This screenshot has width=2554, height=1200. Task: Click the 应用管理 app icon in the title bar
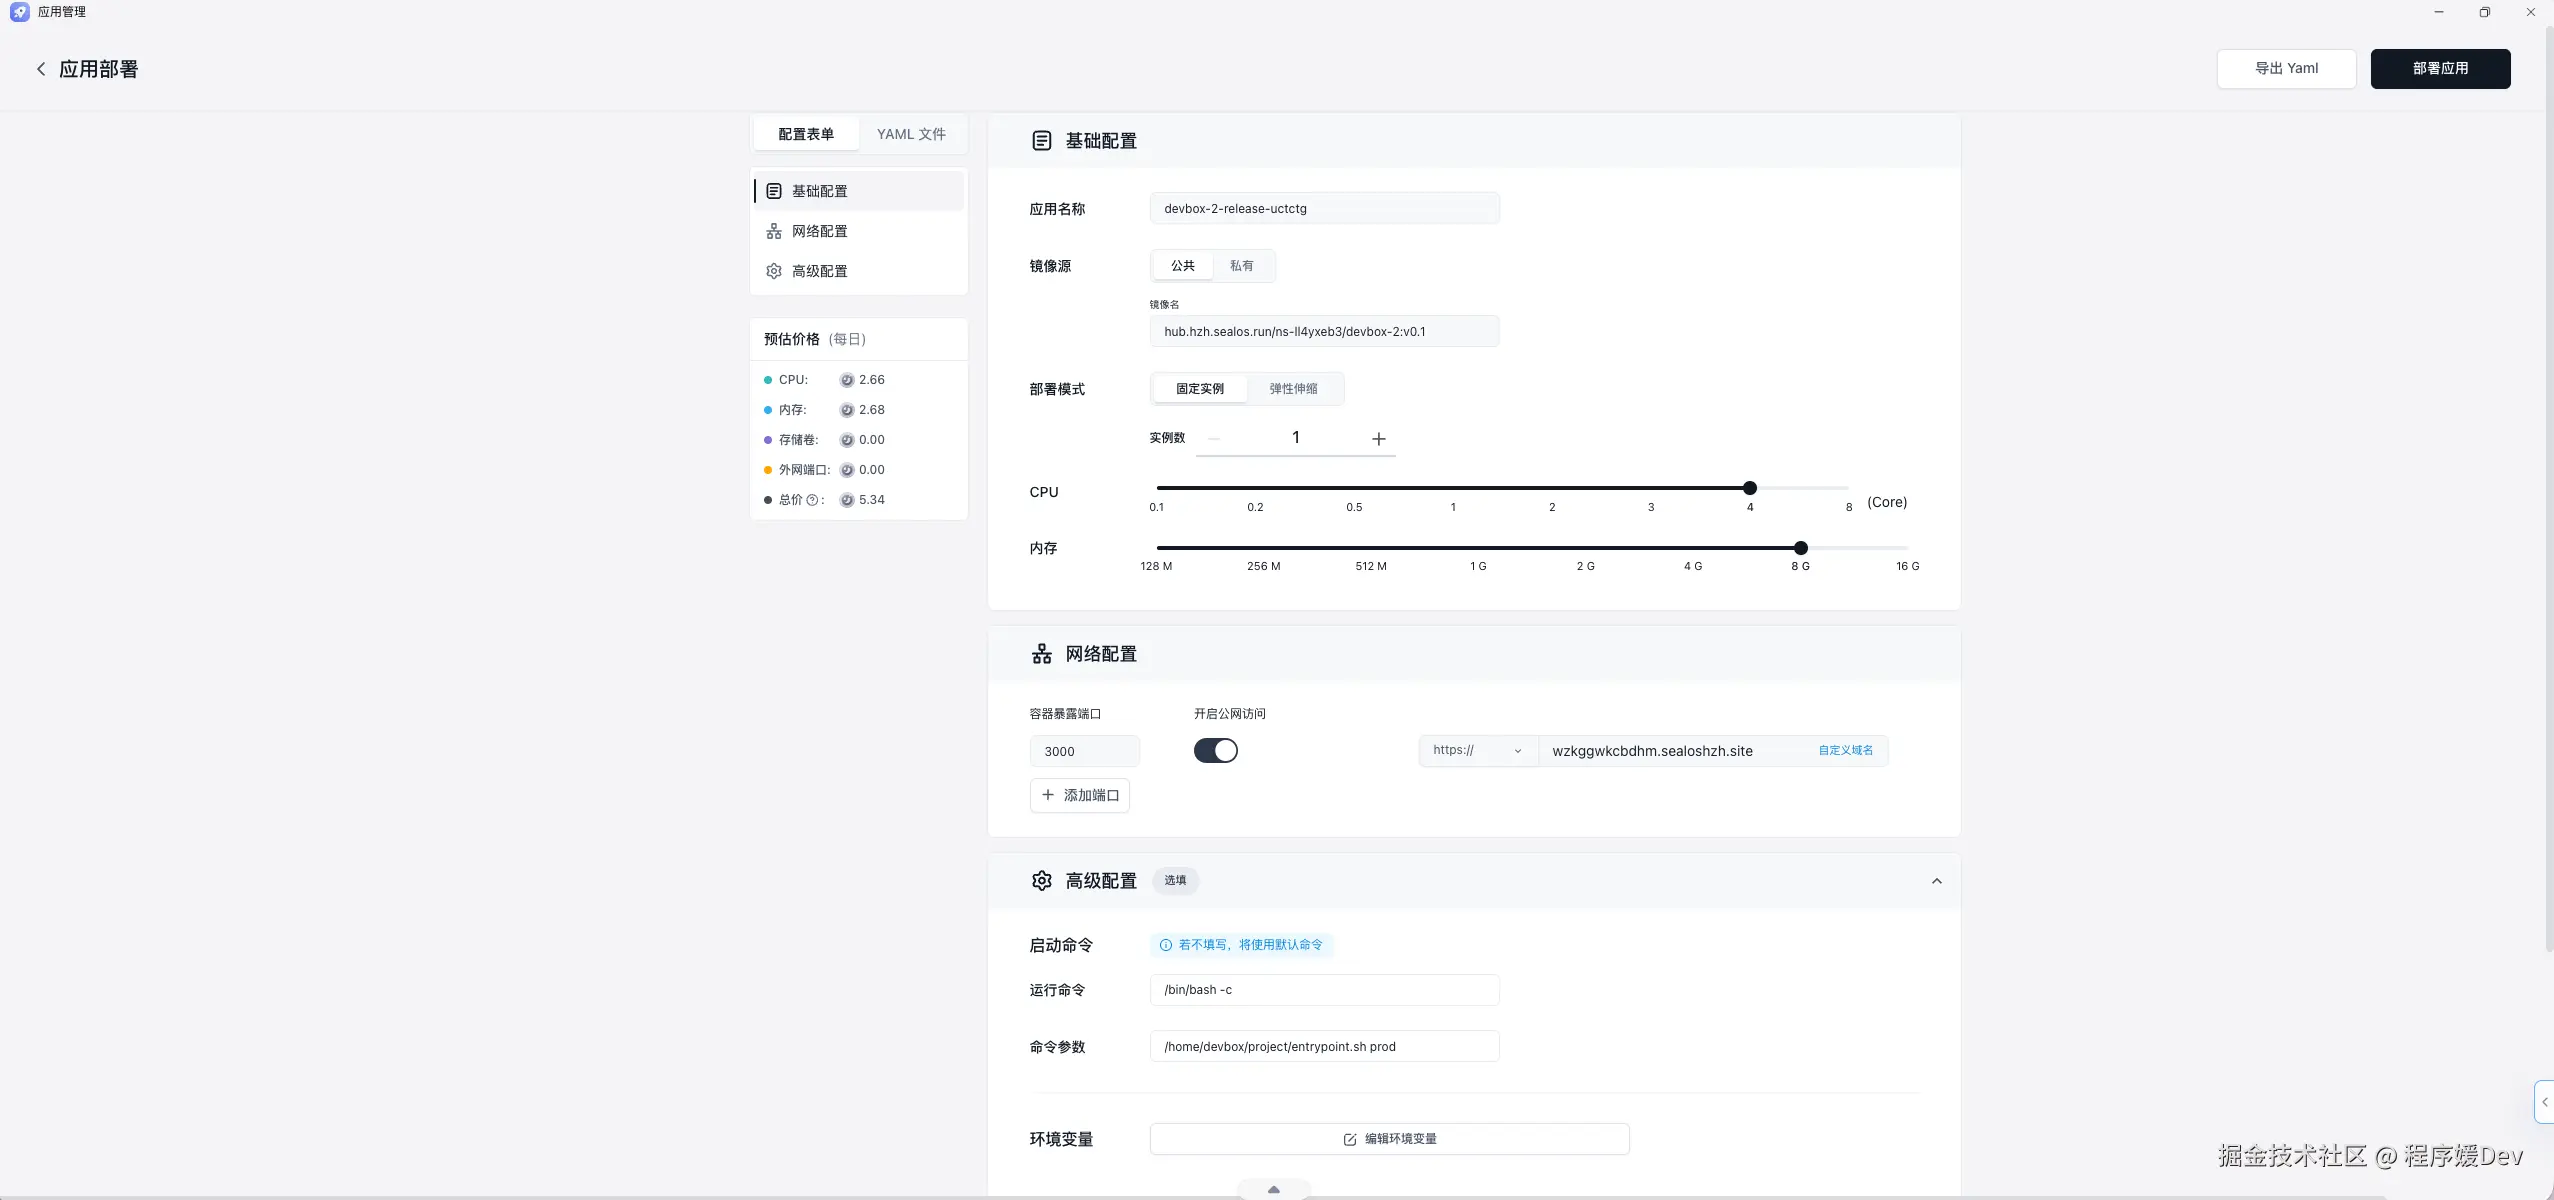(19, 12)
